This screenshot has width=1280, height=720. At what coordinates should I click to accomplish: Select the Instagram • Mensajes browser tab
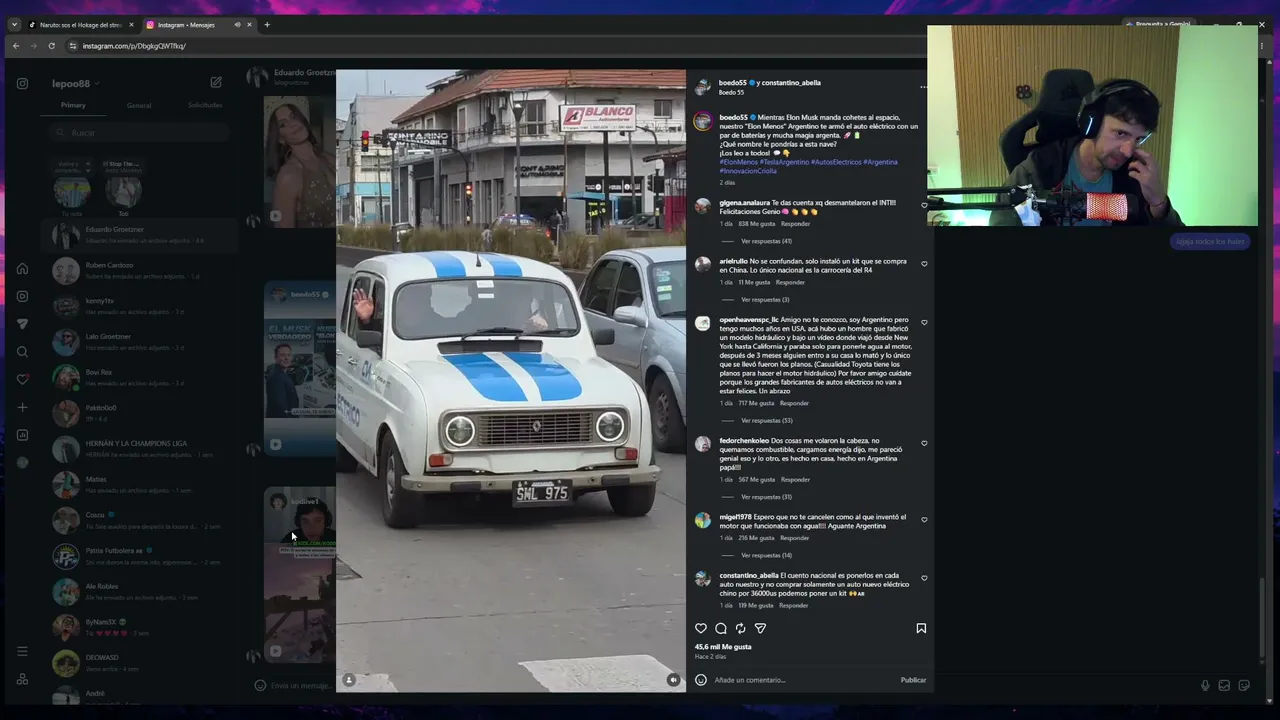(197, 25)
